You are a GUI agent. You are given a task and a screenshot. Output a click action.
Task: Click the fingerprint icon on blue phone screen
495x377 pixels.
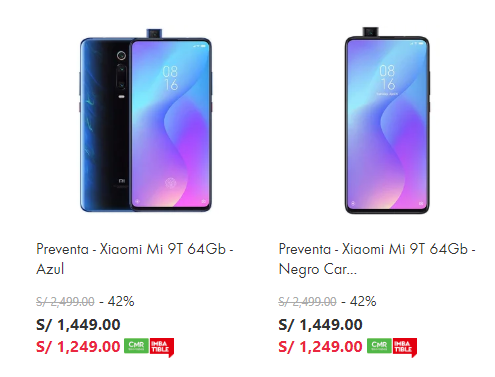coord(171,183)
